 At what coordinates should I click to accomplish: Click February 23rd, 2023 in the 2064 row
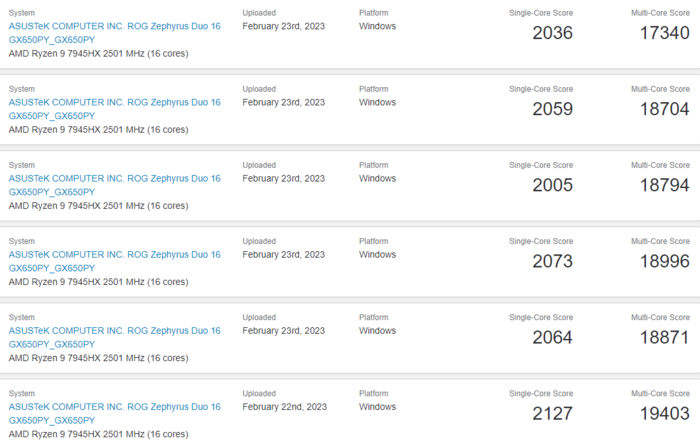pos(283,331)
